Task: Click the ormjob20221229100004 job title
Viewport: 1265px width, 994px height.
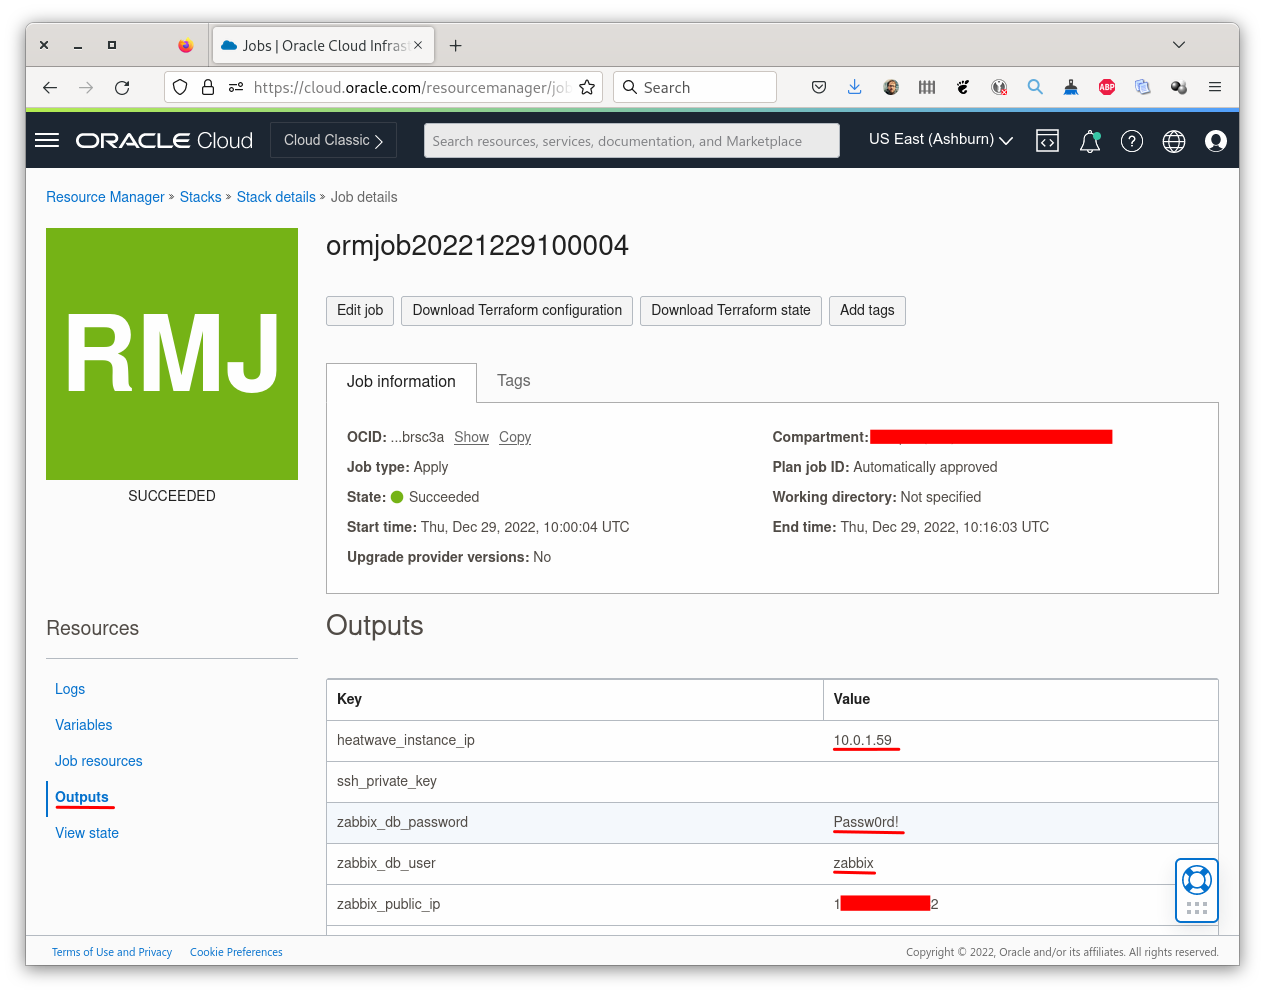Action: [477, 246]
